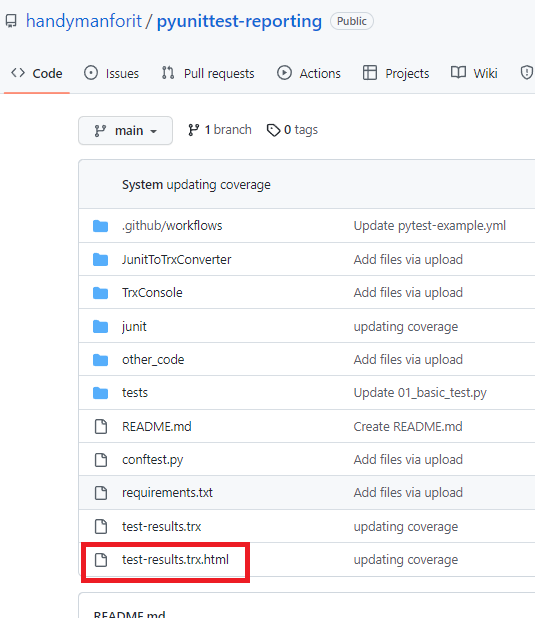Open the .github/workflows folder
This screenshot has height=618, width=535.
coord(172,226)
